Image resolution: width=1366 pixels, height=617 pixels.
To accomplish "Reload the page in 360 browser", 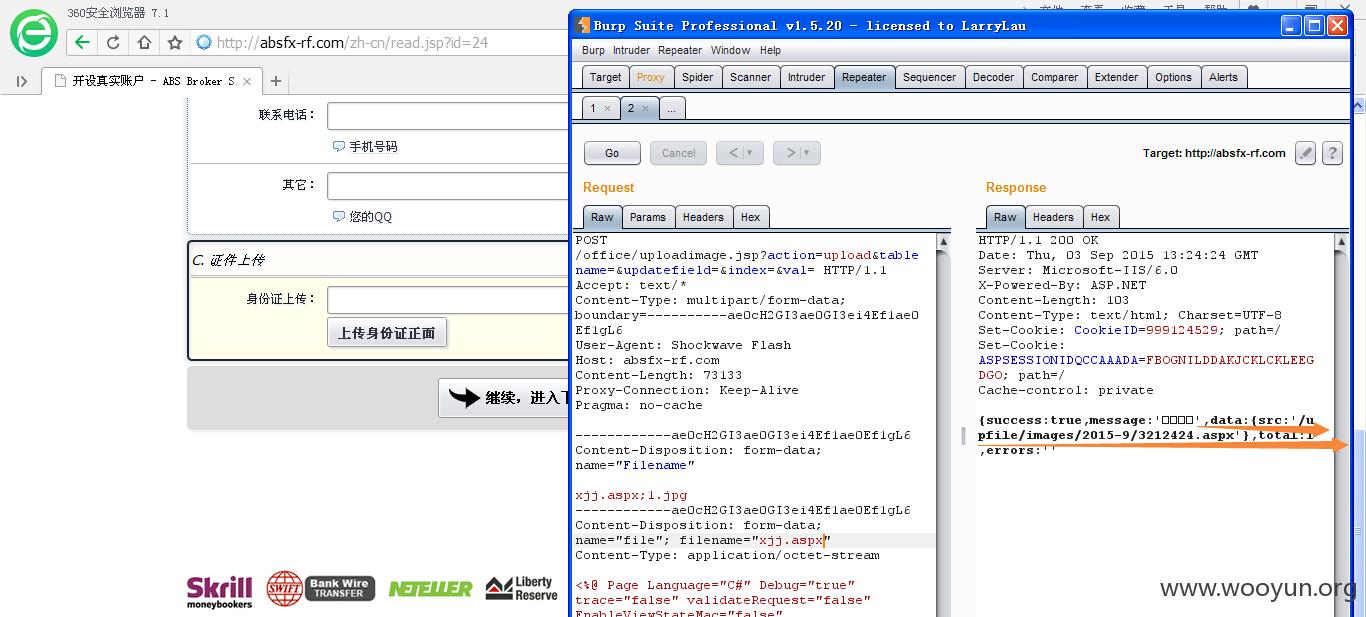I will (x=113, y=42).
